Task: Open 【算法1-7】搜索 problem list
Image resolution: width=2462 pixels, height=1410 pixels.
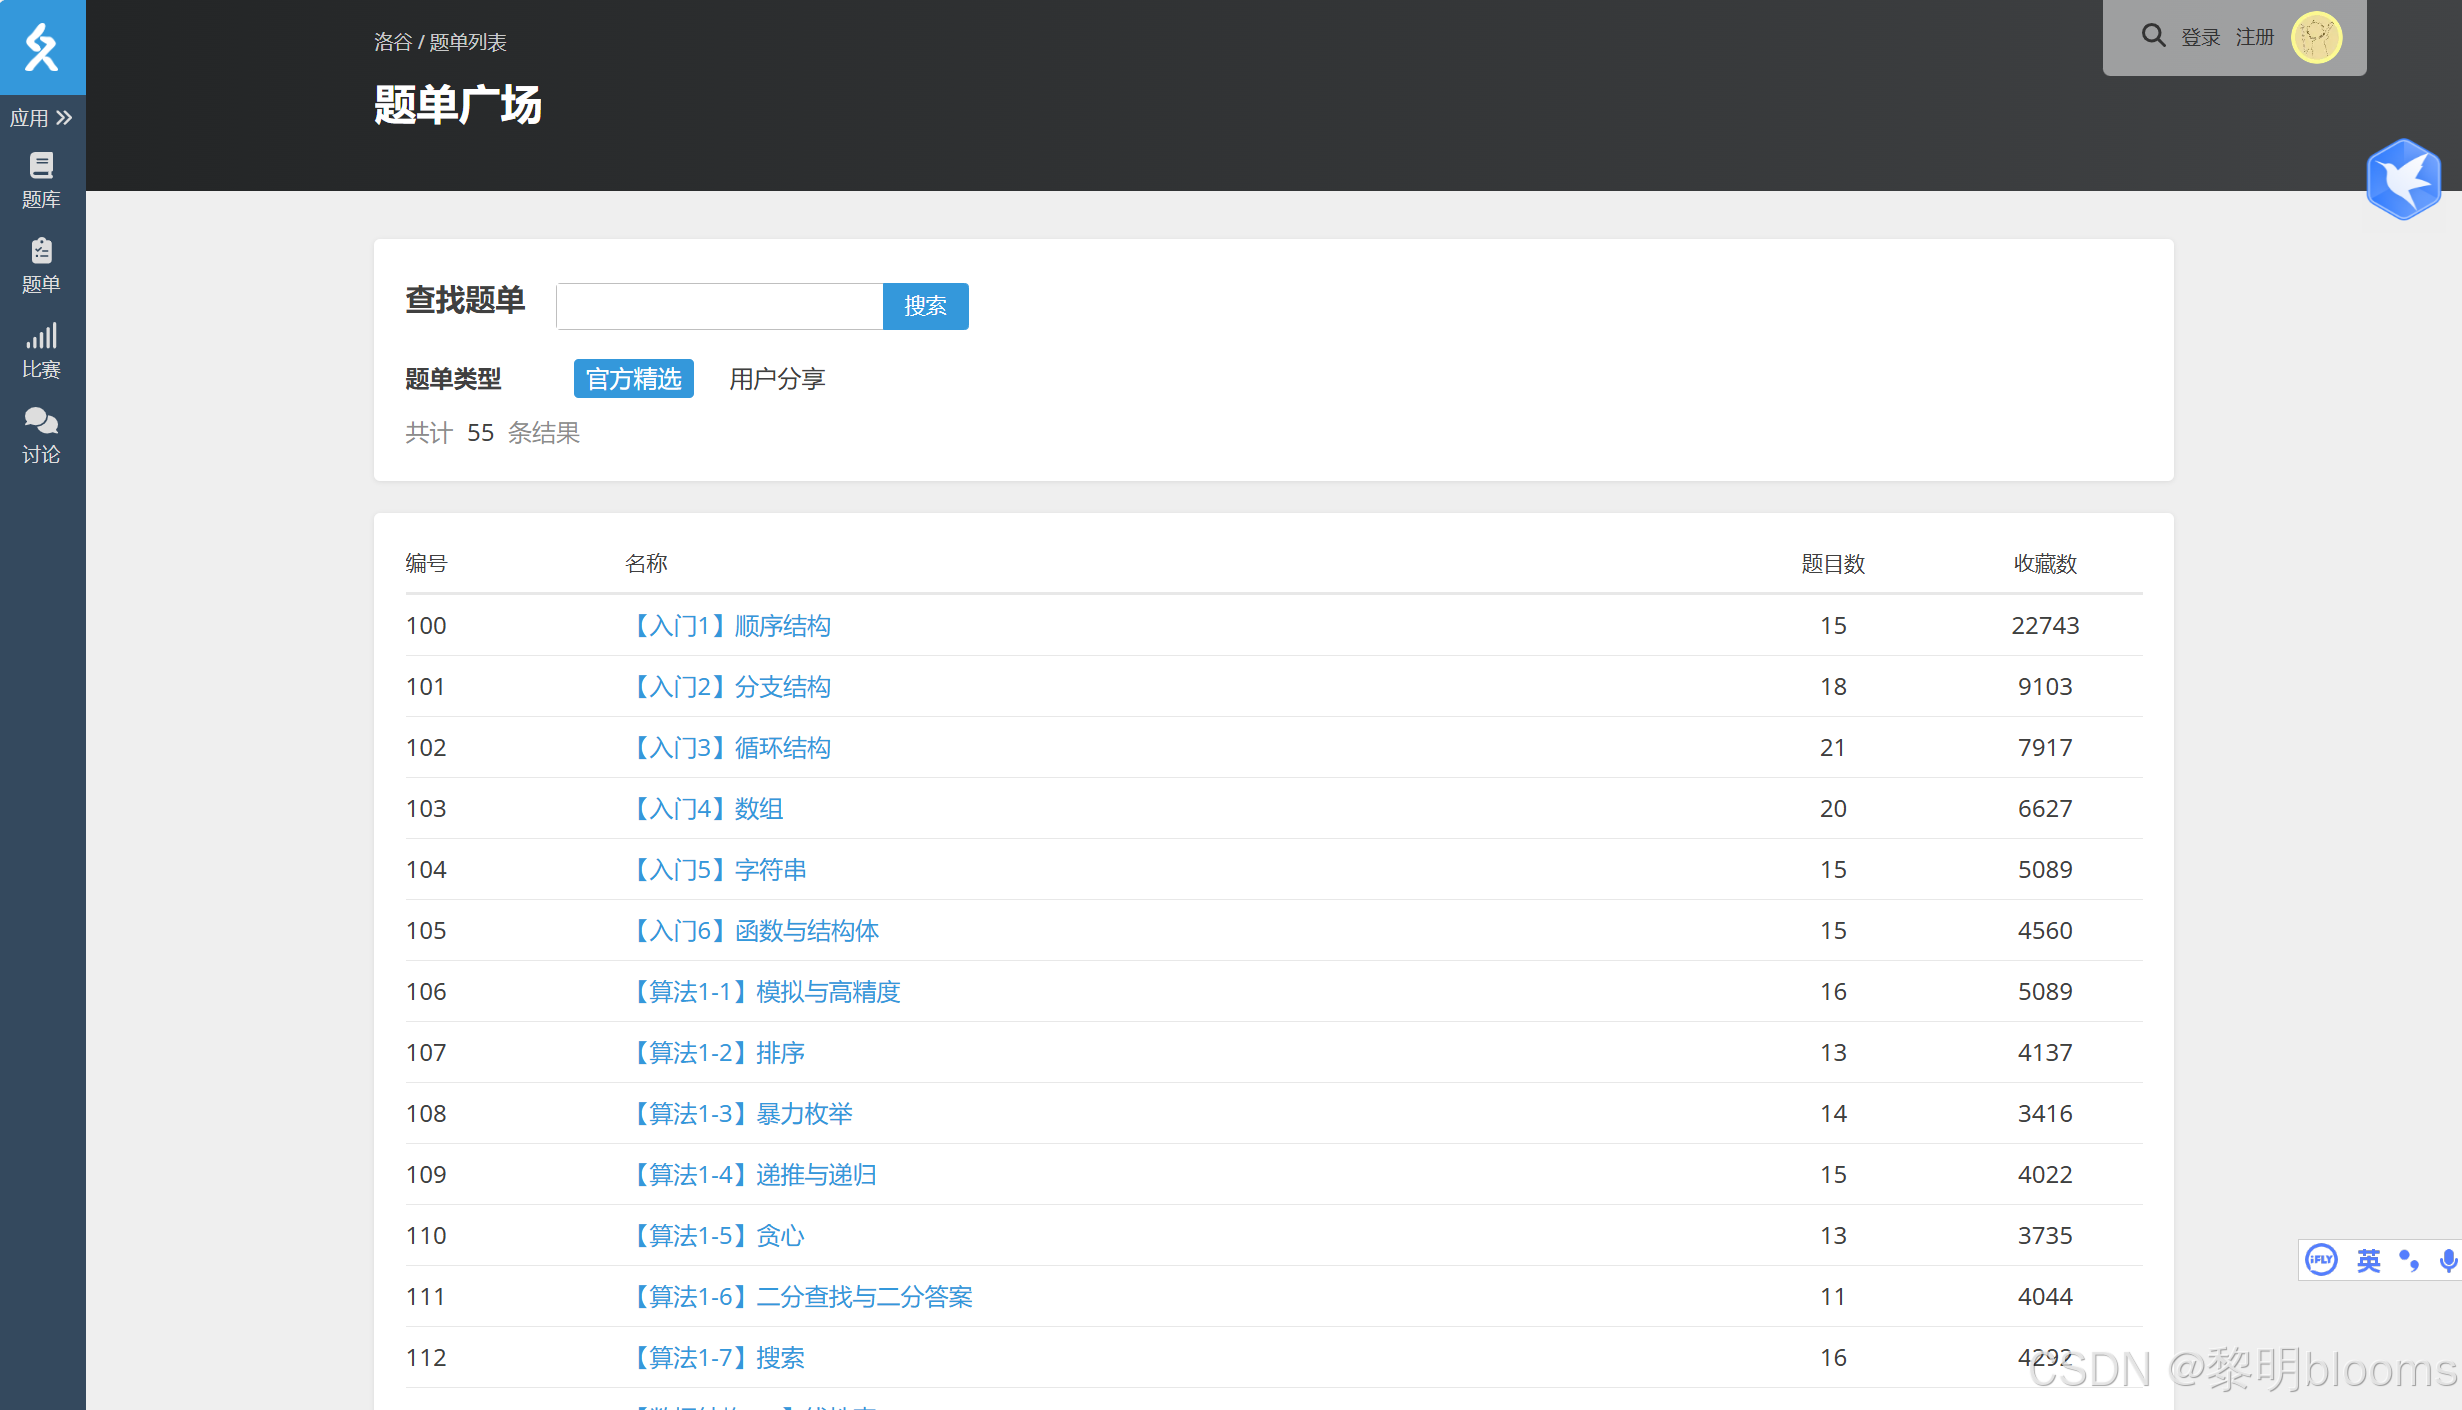Action: (x=717, y=1358)
